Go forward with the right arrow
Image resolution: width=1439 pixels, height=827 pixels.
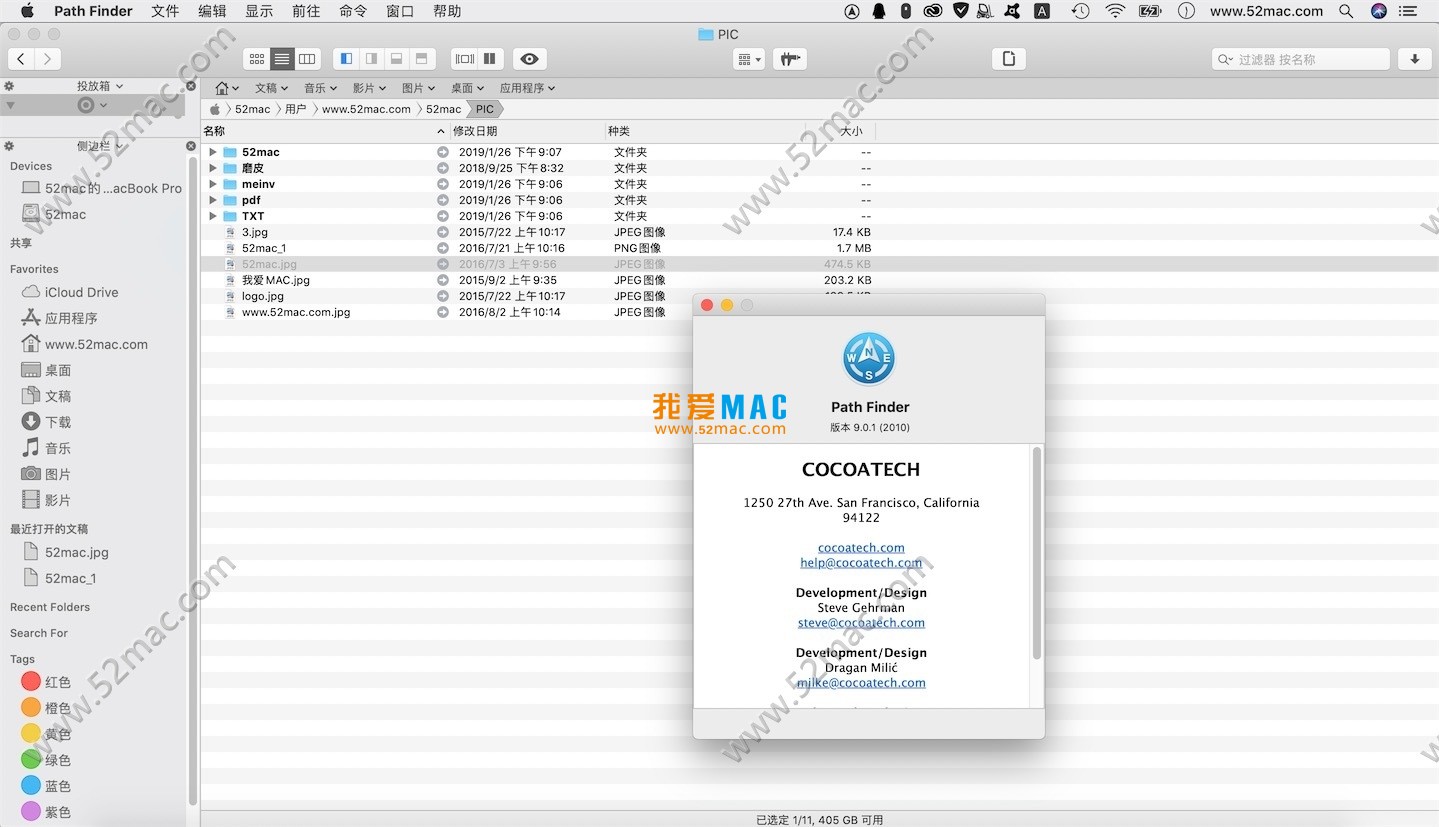click(x=47, y=59)
